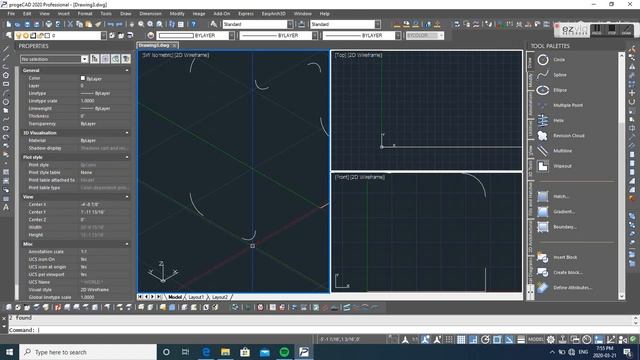Click the Undo arrow icon

(x=110, y=24)
